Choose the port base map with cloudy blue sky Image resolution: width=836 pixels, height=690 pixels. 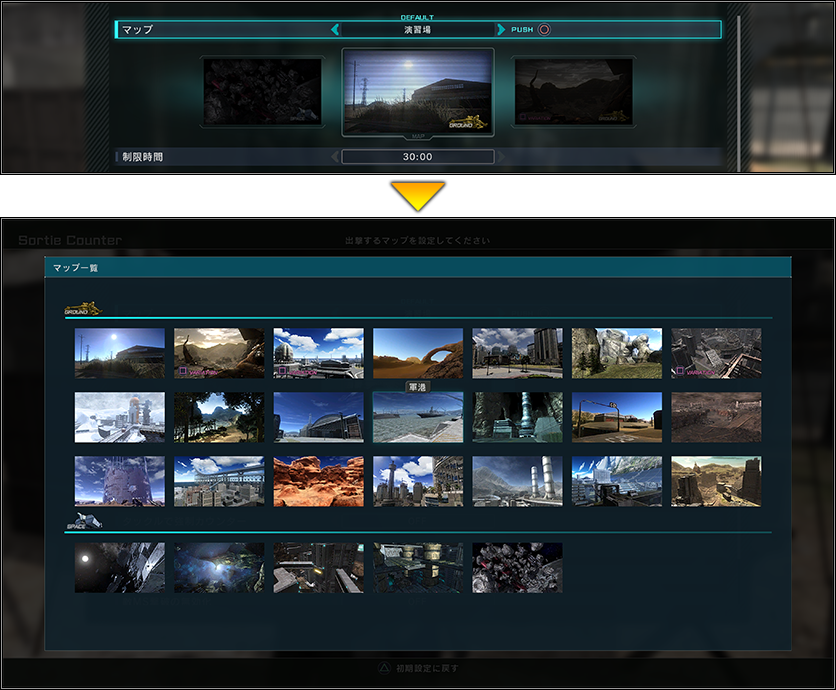pyautogui.click(x=319, y=353)
